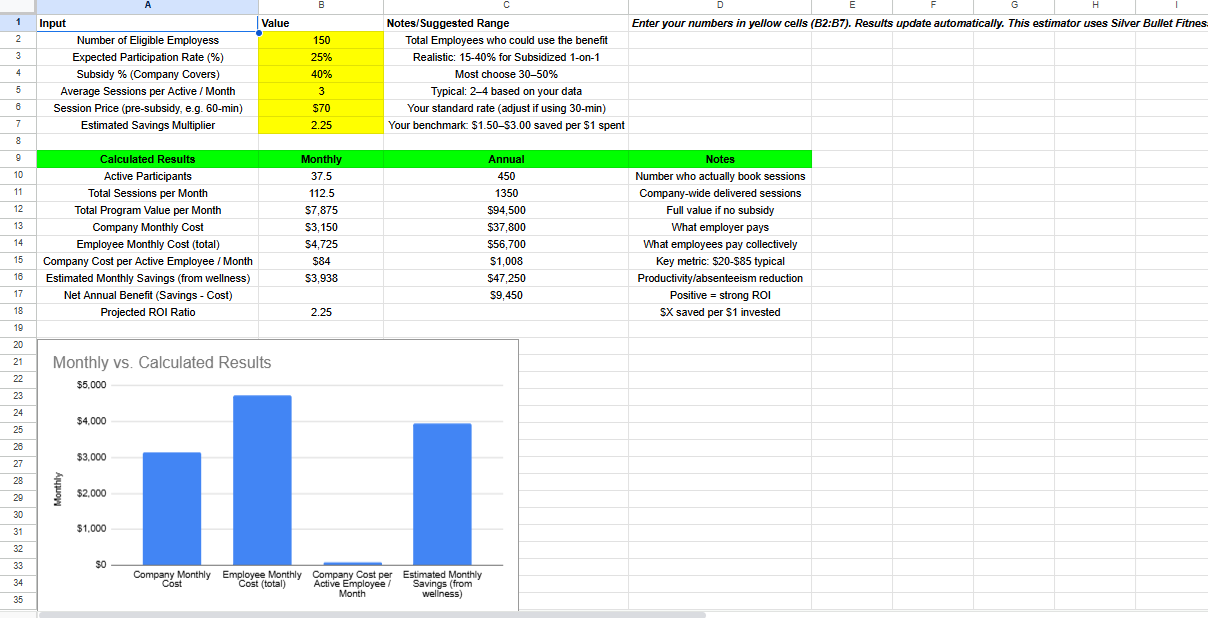Click green 'Calculated Results' header

pos(147,159)
